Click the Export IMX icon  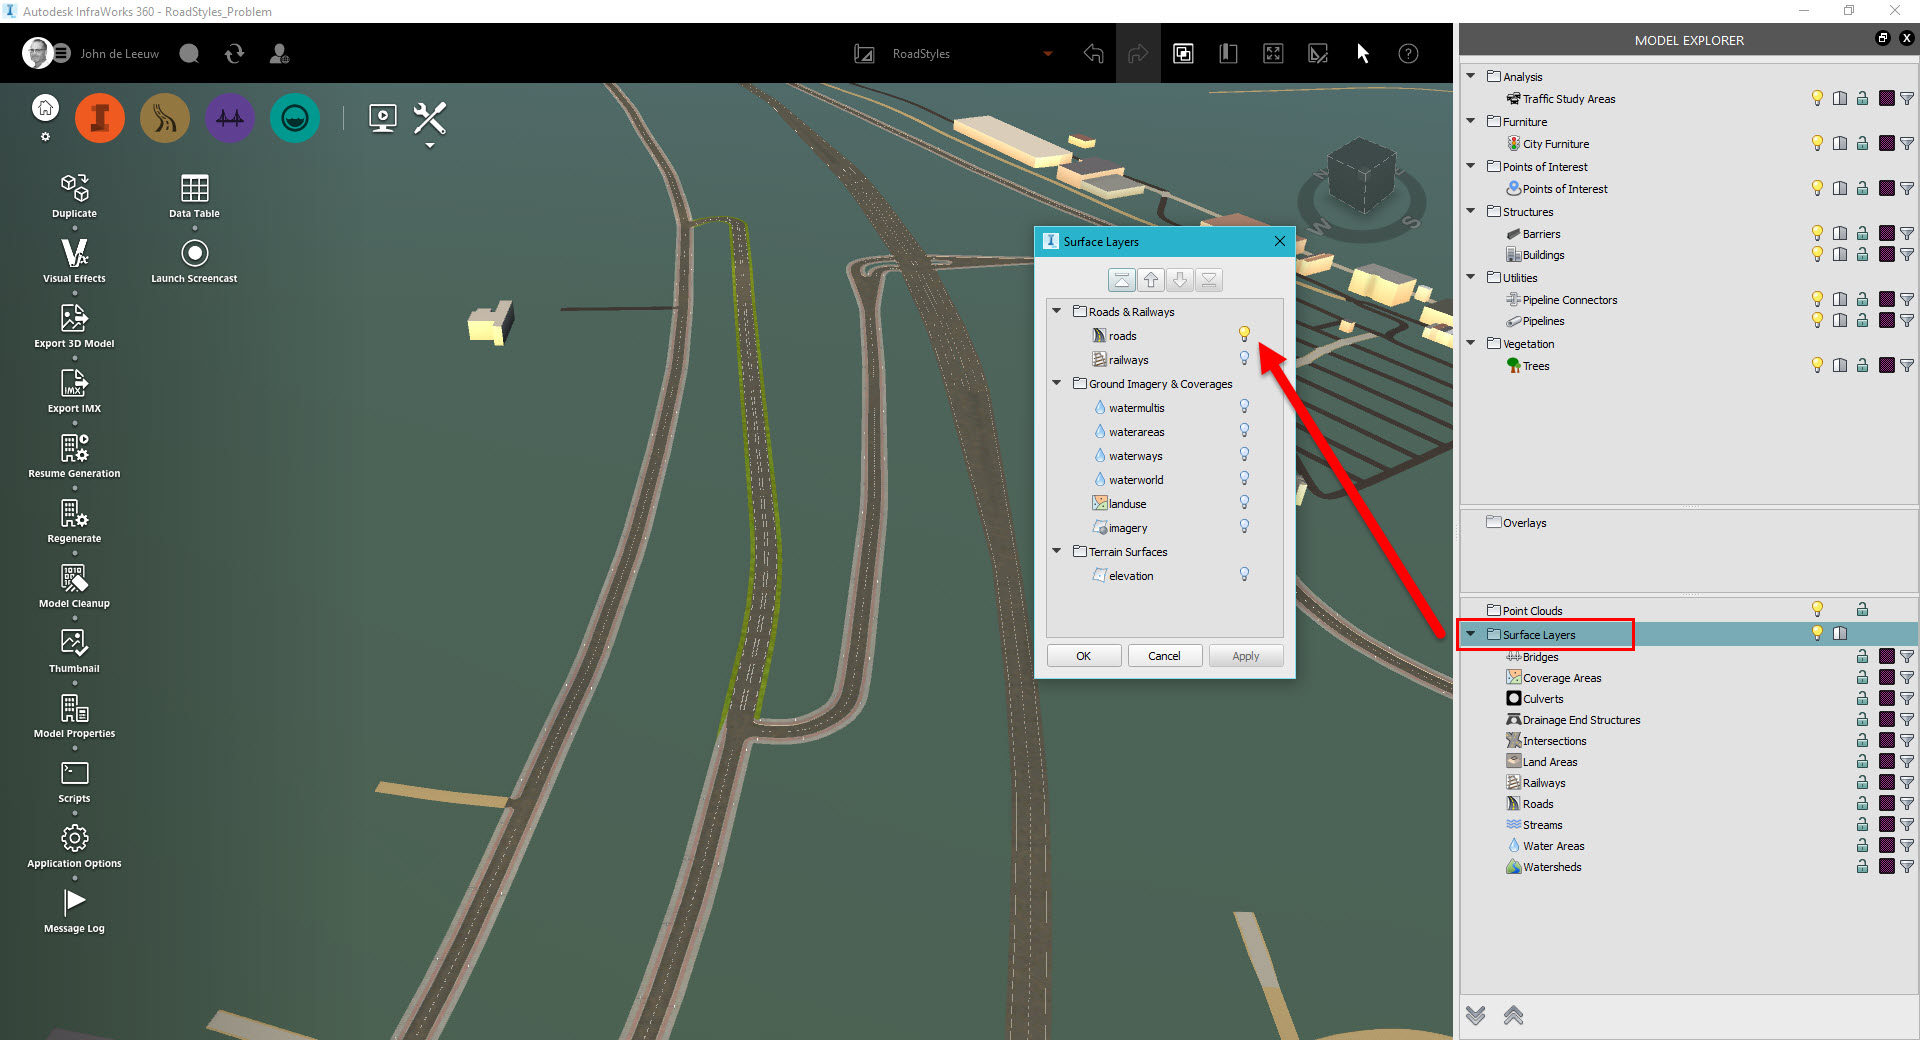tap(75, 383)
